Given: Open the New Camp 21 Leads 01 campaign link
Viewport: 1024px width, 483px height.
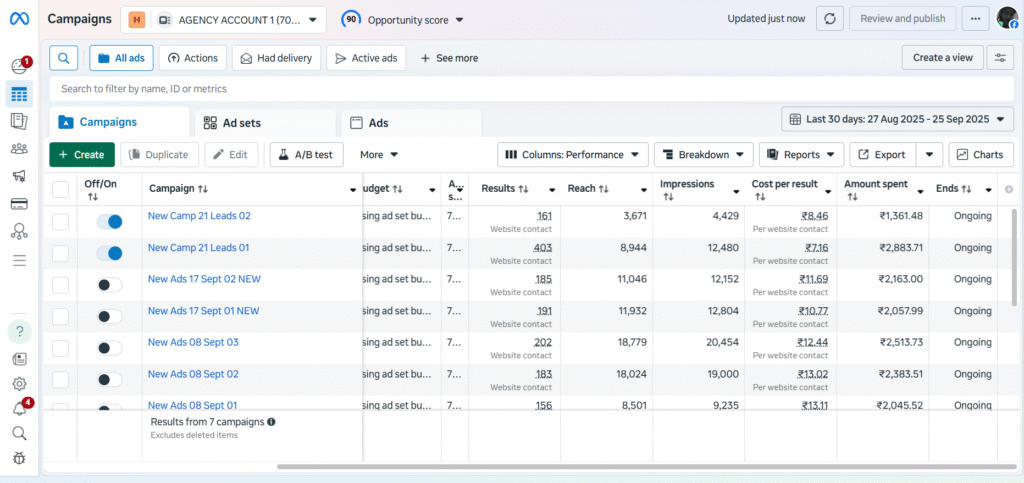Looking at the screenshot, I should (x=199, y=248).
